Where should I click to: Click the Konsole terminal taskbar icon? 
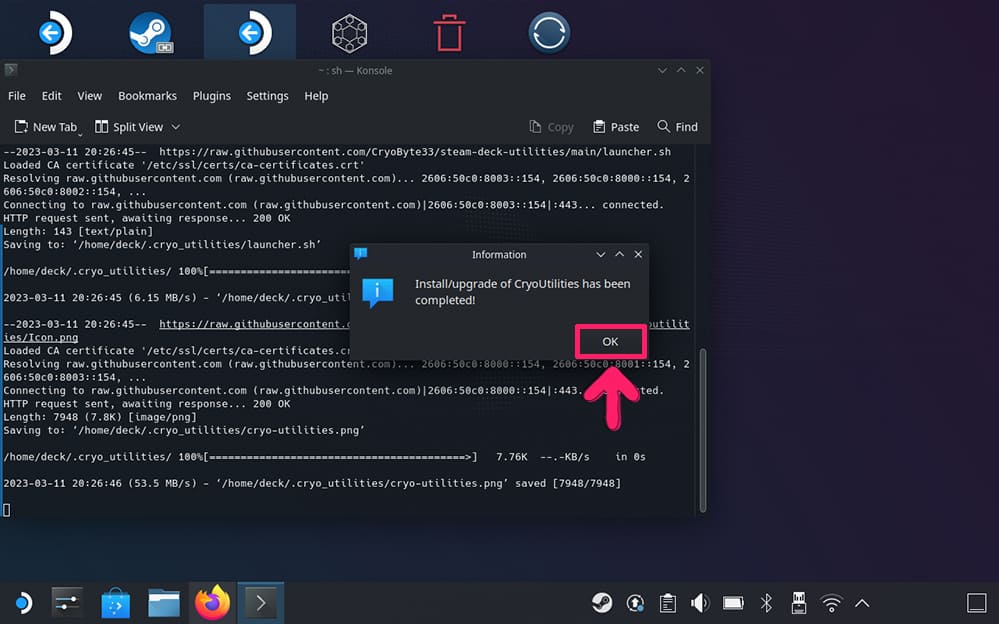tap(261, 603)
